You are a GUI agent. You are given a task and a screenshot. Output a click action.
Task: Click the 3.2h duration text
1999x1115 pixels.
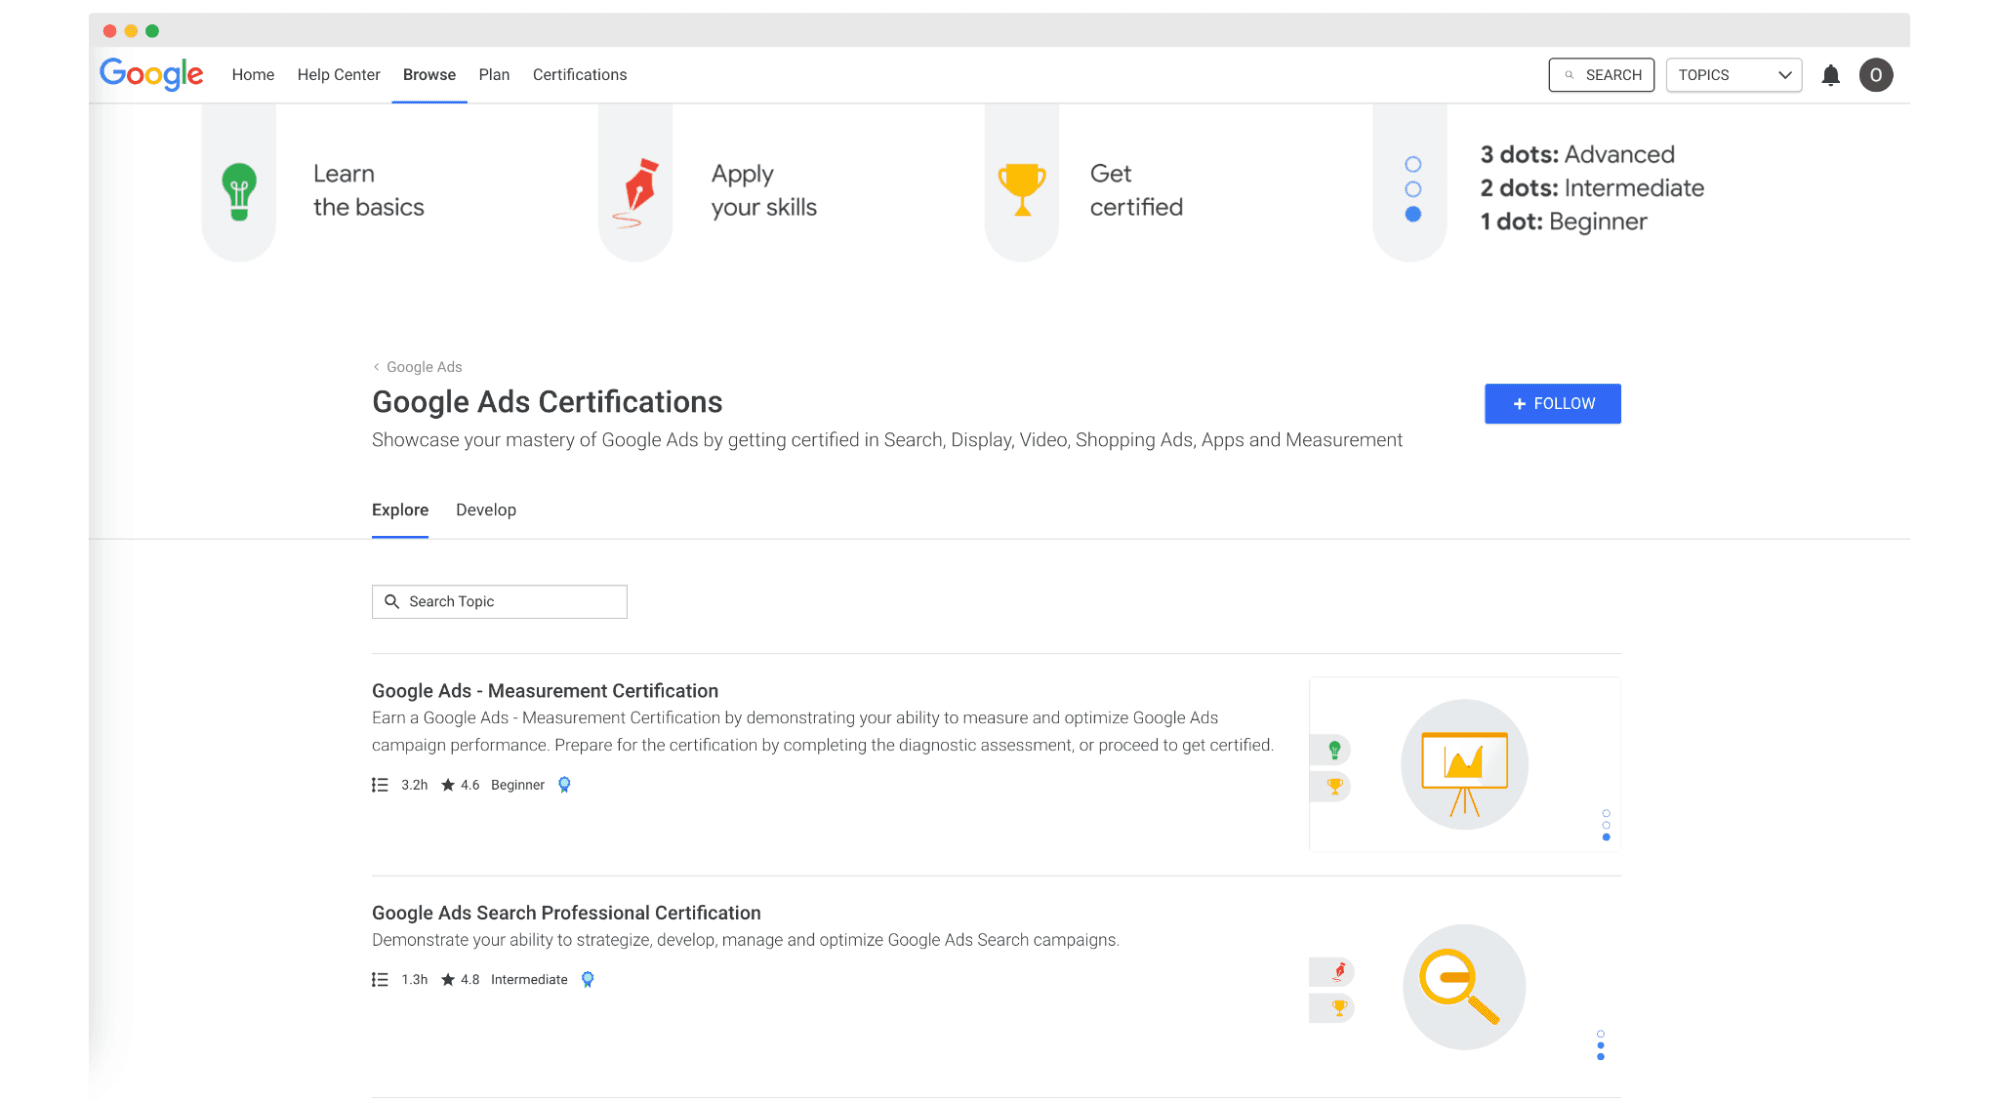[x=414, y=785]
